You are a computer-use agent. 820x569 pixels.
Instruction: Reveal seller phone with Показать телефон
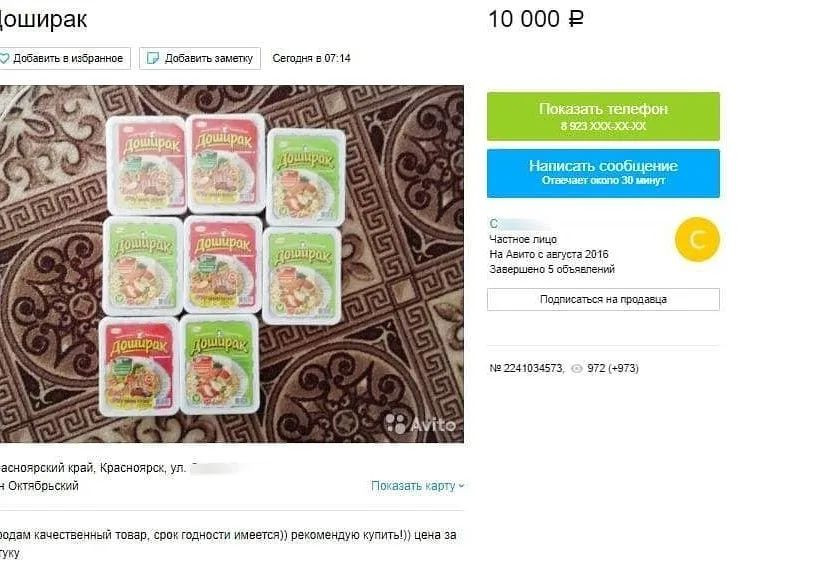click(x=603, y=116)
